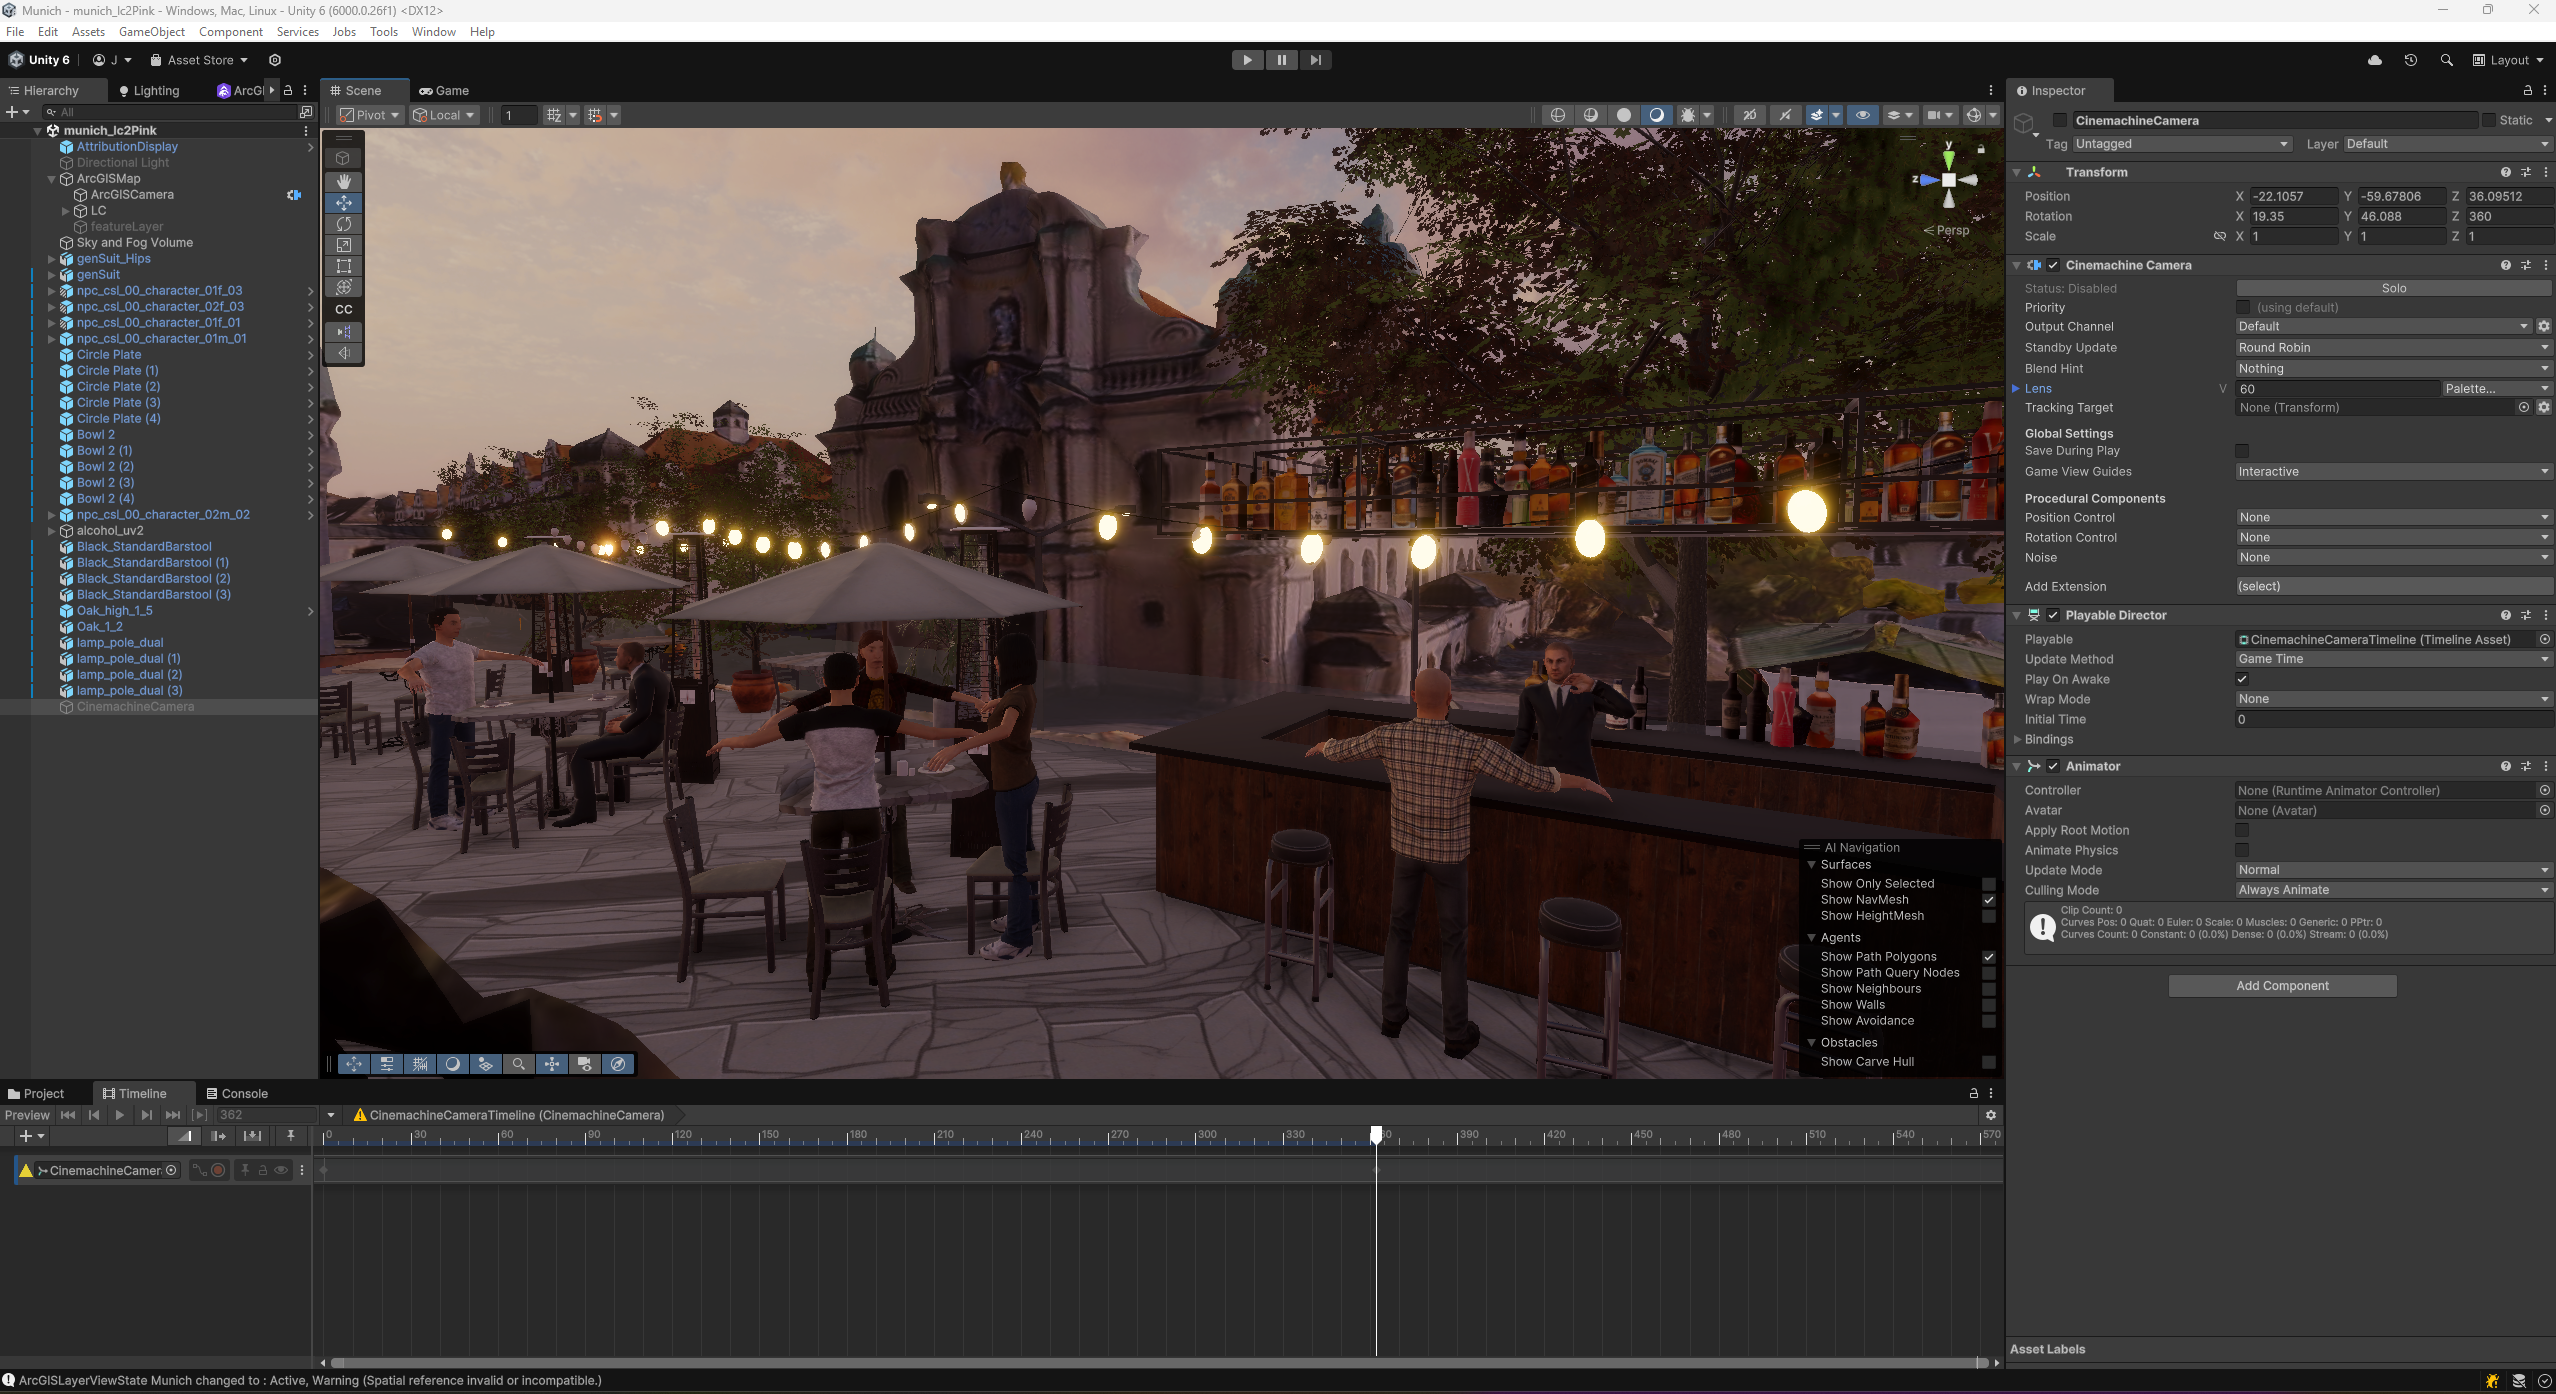Image resolution: width=2556 pixels, height=1394 pixels.
Task: Switch to the Game tab
Action: (444, 90)
